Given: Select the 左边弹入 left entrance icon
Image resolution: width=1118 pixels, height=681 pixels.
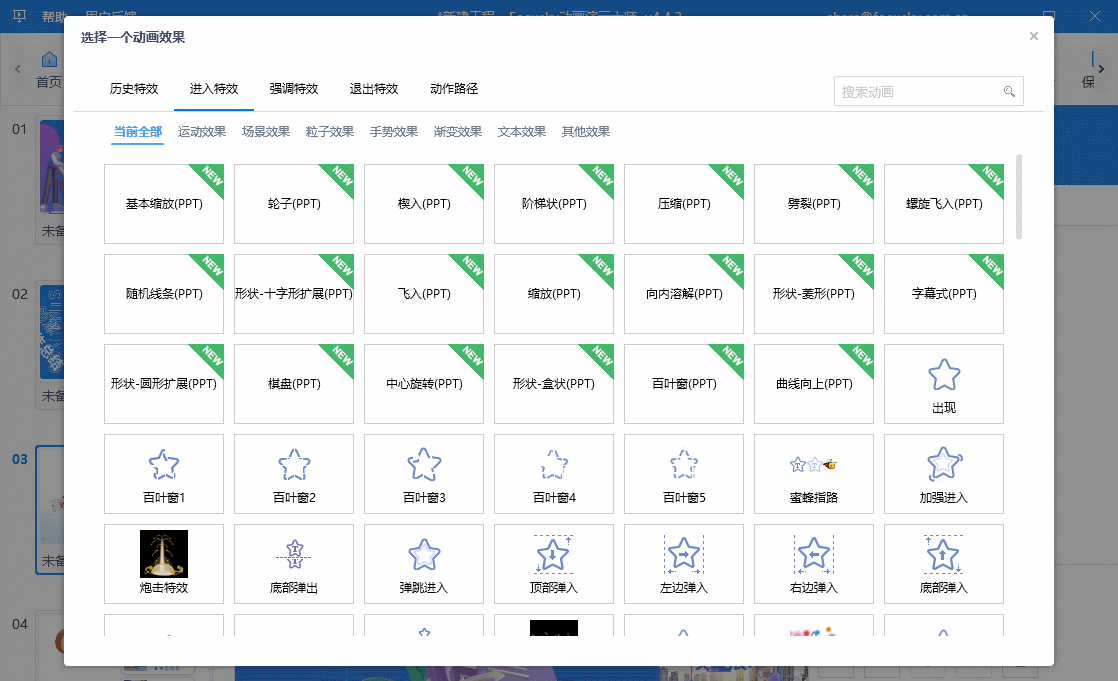Looking at the screenshot, I should (x=683, y=563).
